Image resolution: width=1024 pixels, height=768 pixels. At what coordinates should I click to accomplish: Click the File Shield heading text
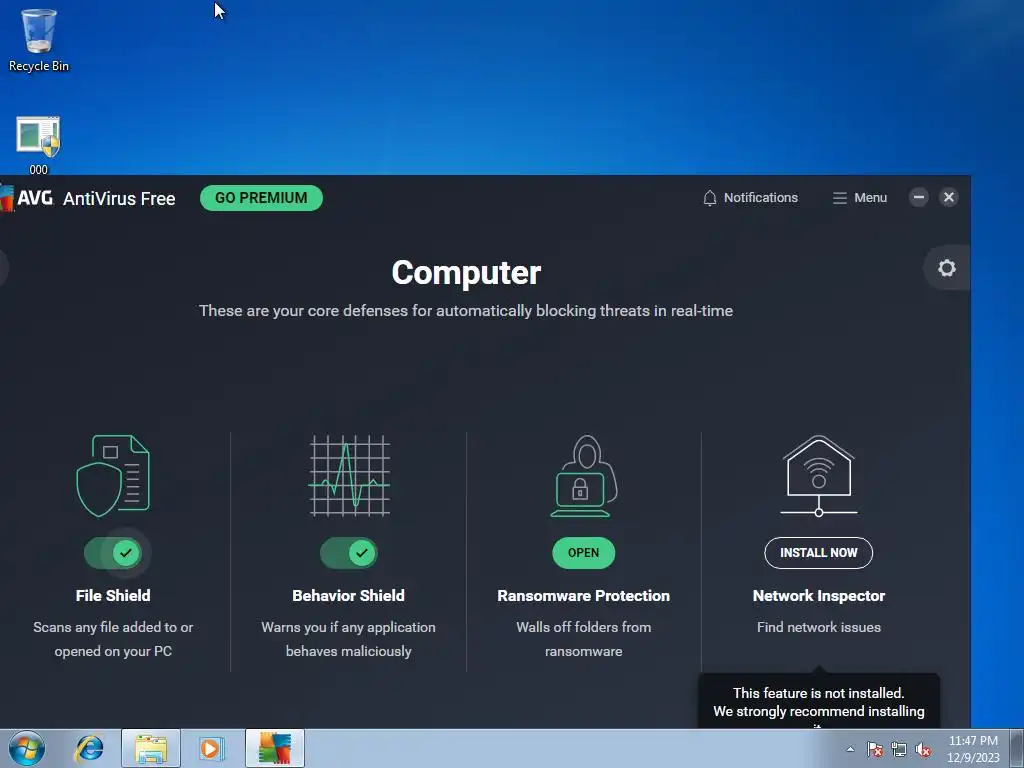click(113, 596)
